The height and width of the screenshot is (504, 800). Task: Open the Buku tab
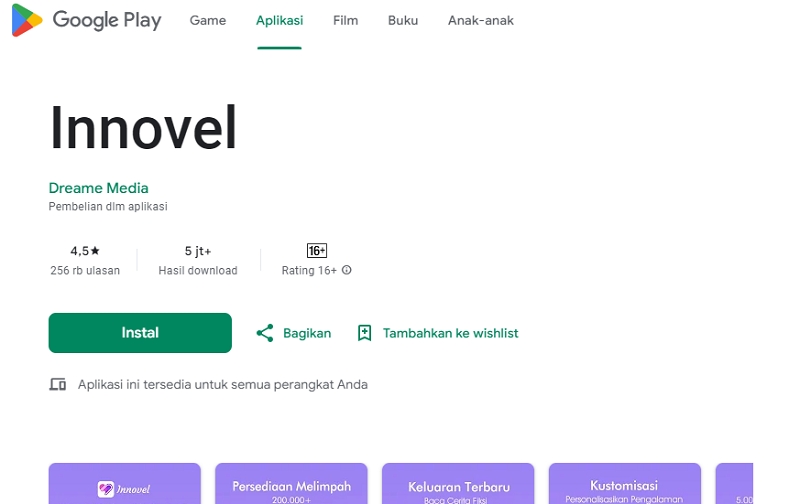click(403, 20)
